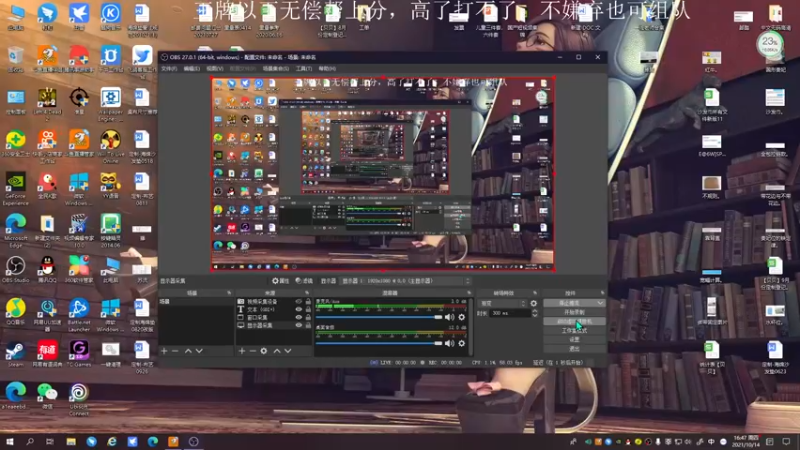Open the Edit menu in OBS
The width and height of the screenshot is (800, 450).
click(191, 68)
